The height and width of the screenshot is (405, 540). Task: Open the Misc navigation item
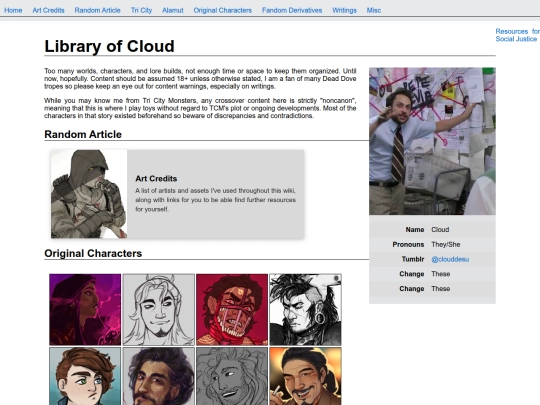pyautogui.click(x=374, y=10)
